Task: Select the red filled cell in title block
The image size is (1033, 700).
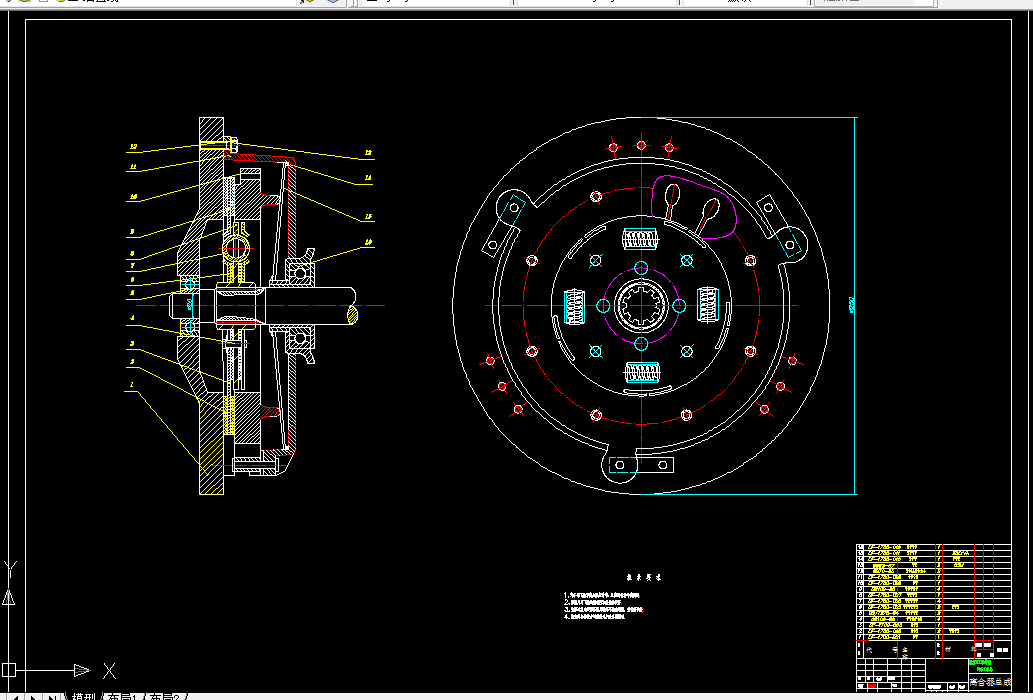Action: tap(872, 686)
